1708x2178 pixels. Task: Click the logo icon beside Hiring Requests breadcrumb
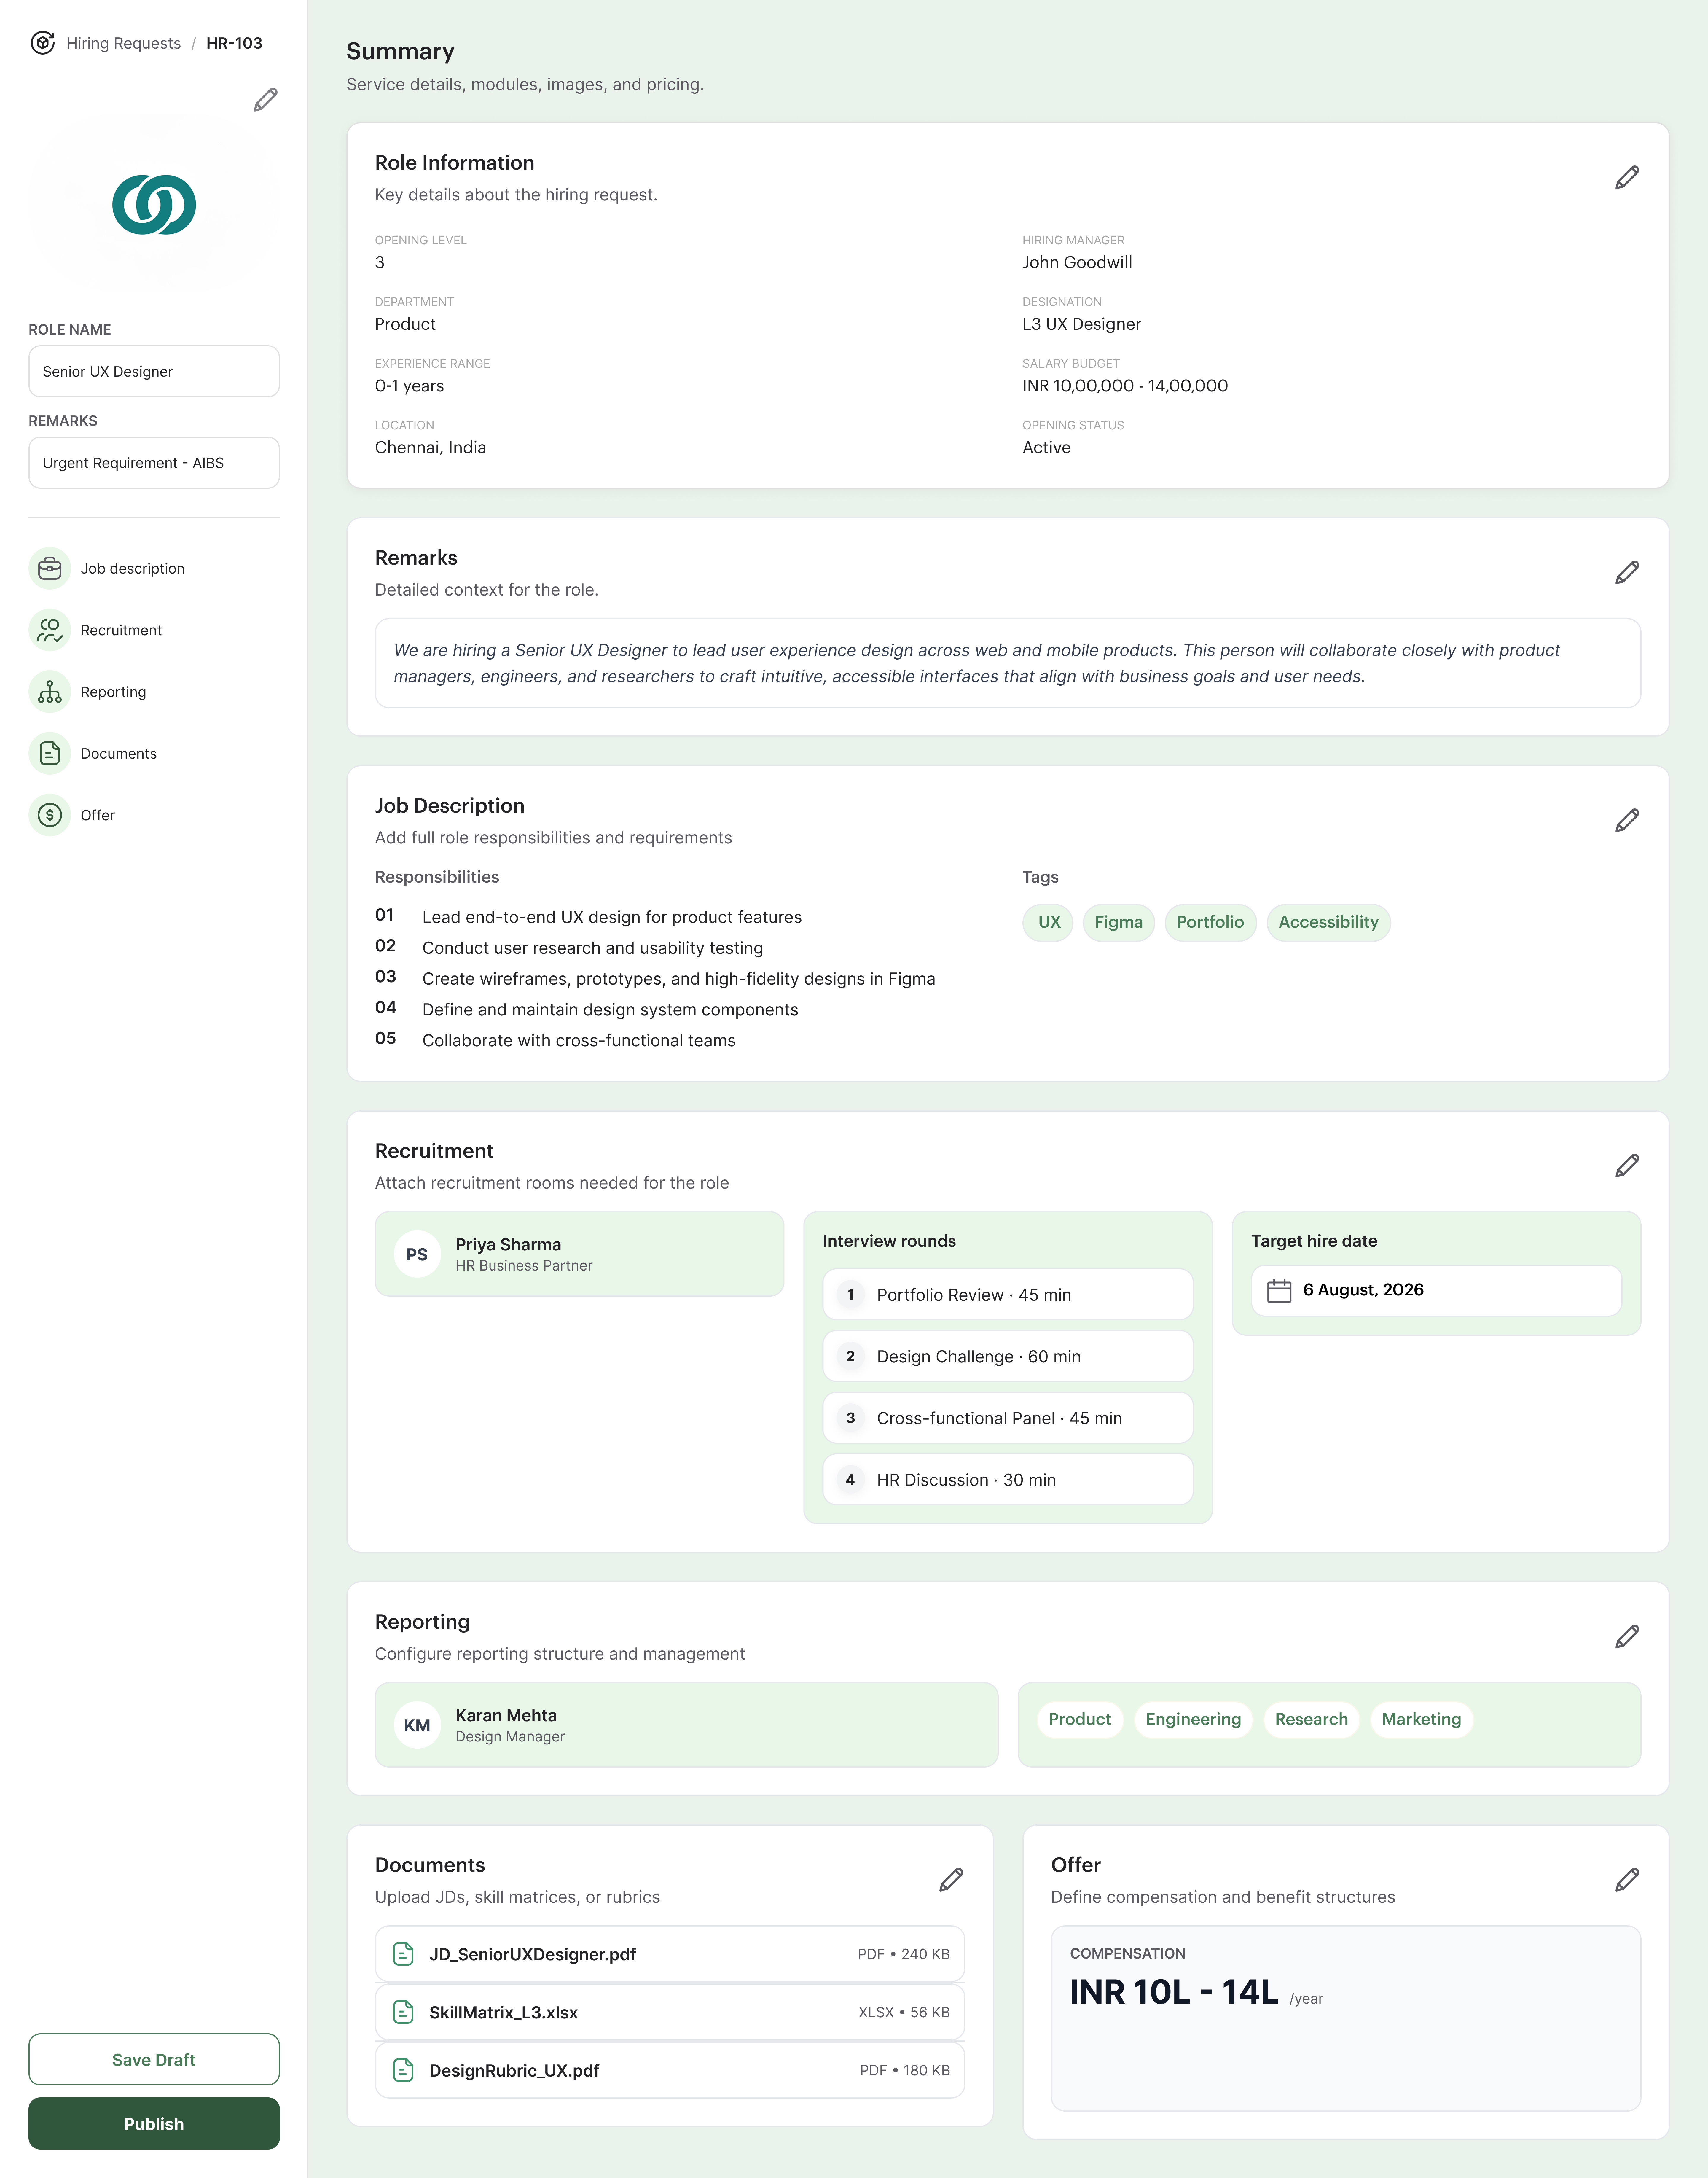pyautogui.click(x=42, y=43)
